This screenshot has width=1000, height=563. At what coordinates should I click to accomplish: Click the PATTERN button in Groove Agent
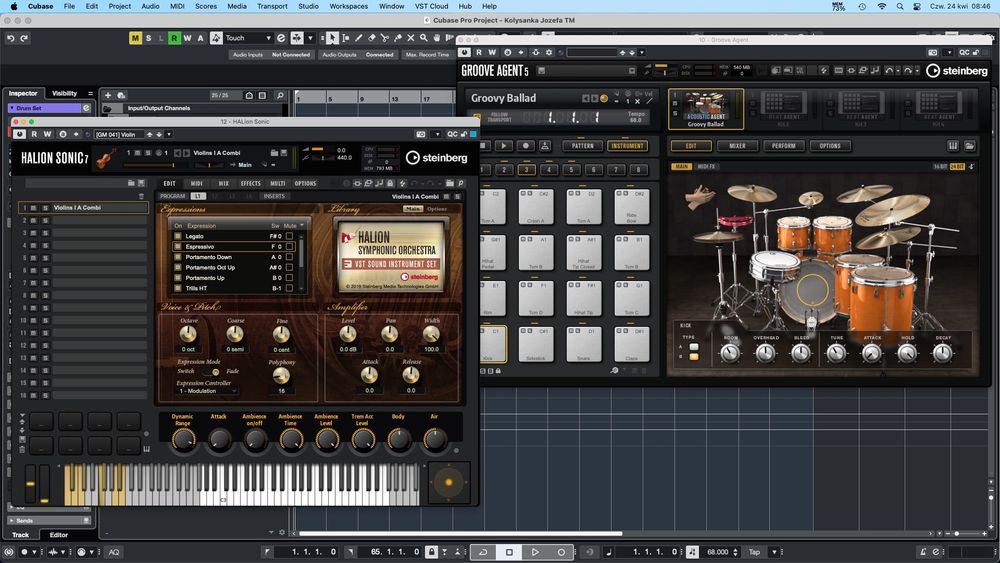[582, 146]
